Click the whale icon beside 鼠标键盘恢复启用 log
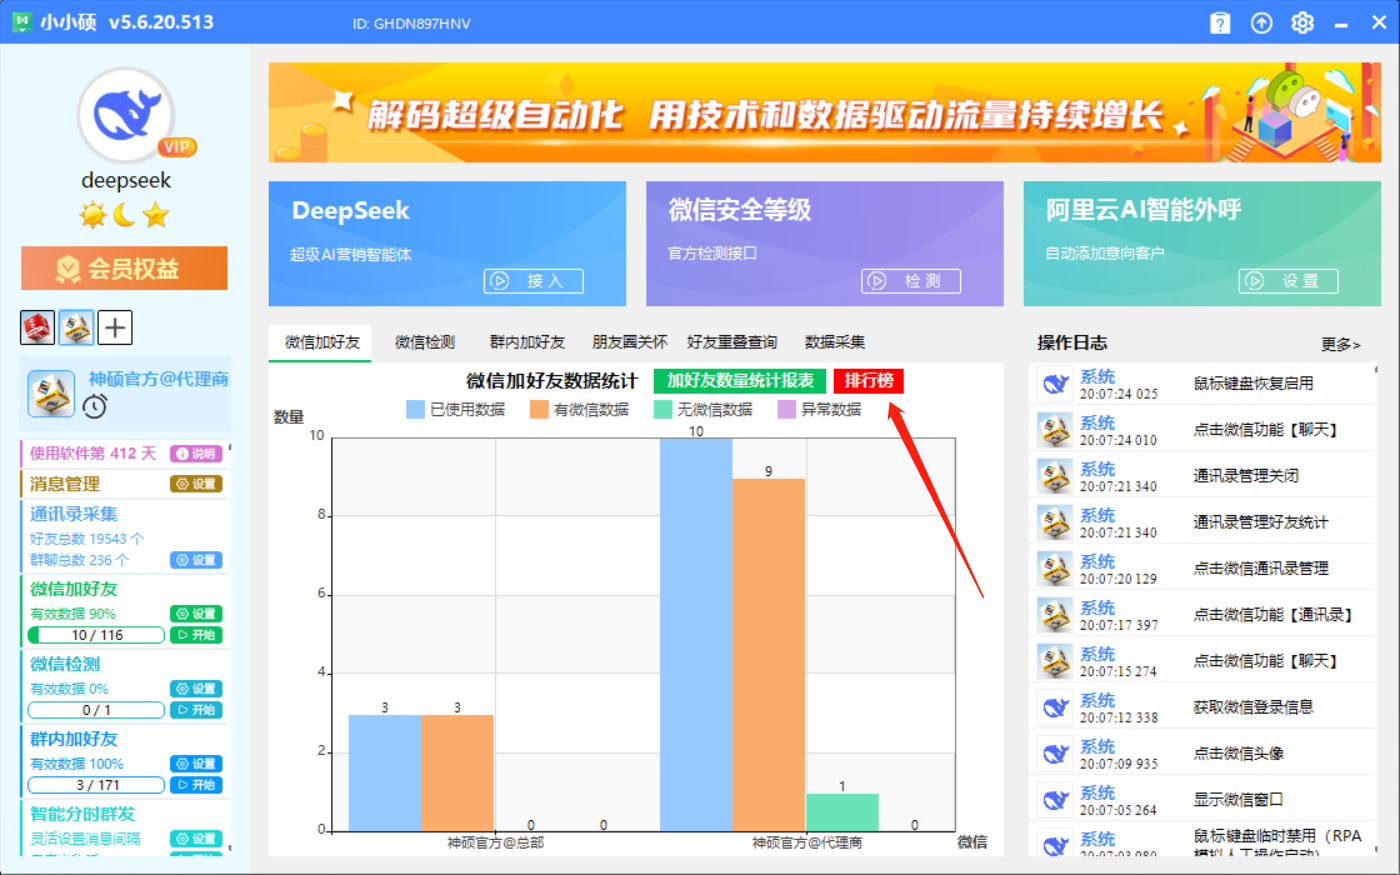The height and width of the screenshot is (875, 1400). (x=1055, y=383)
